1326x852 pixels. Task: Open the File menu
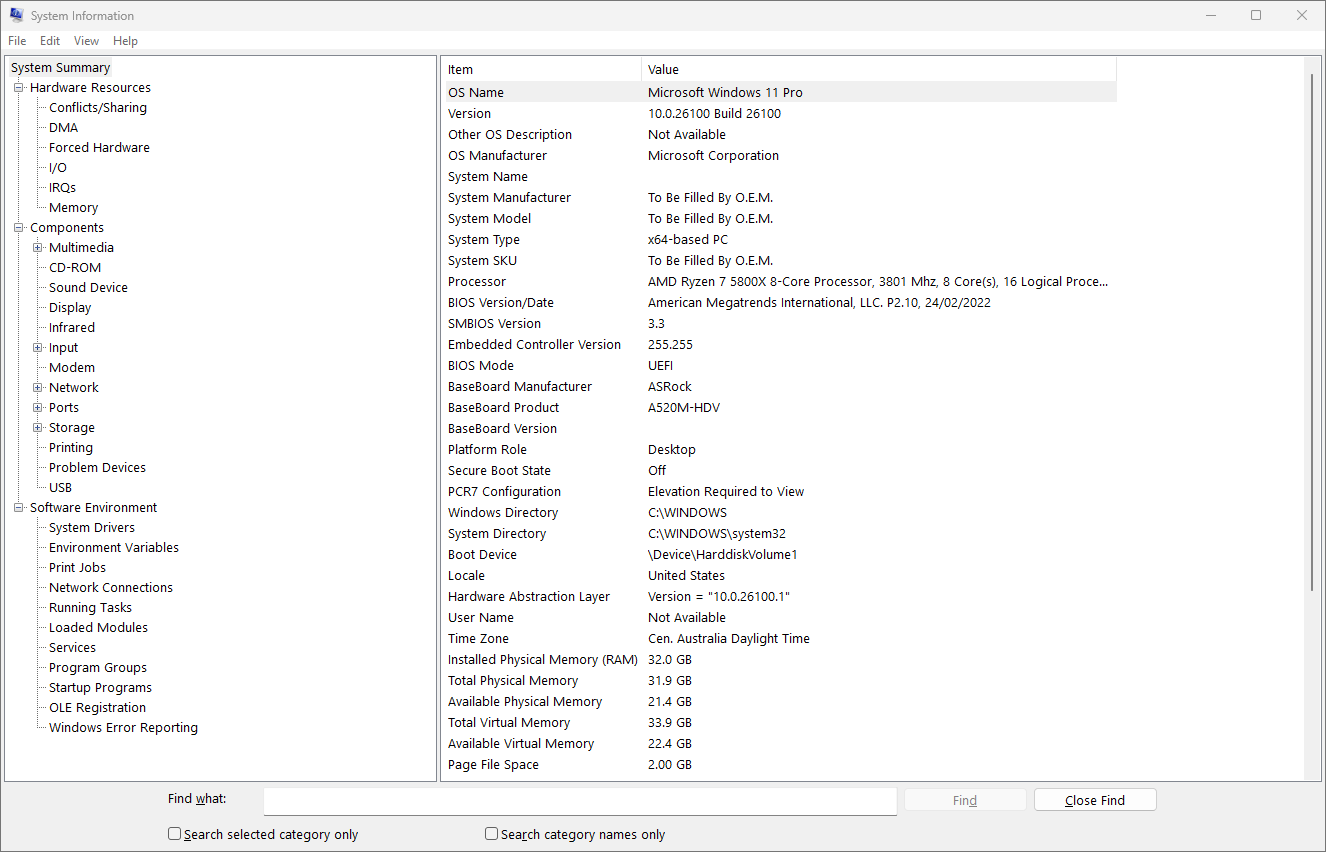[x=17, y=40]
